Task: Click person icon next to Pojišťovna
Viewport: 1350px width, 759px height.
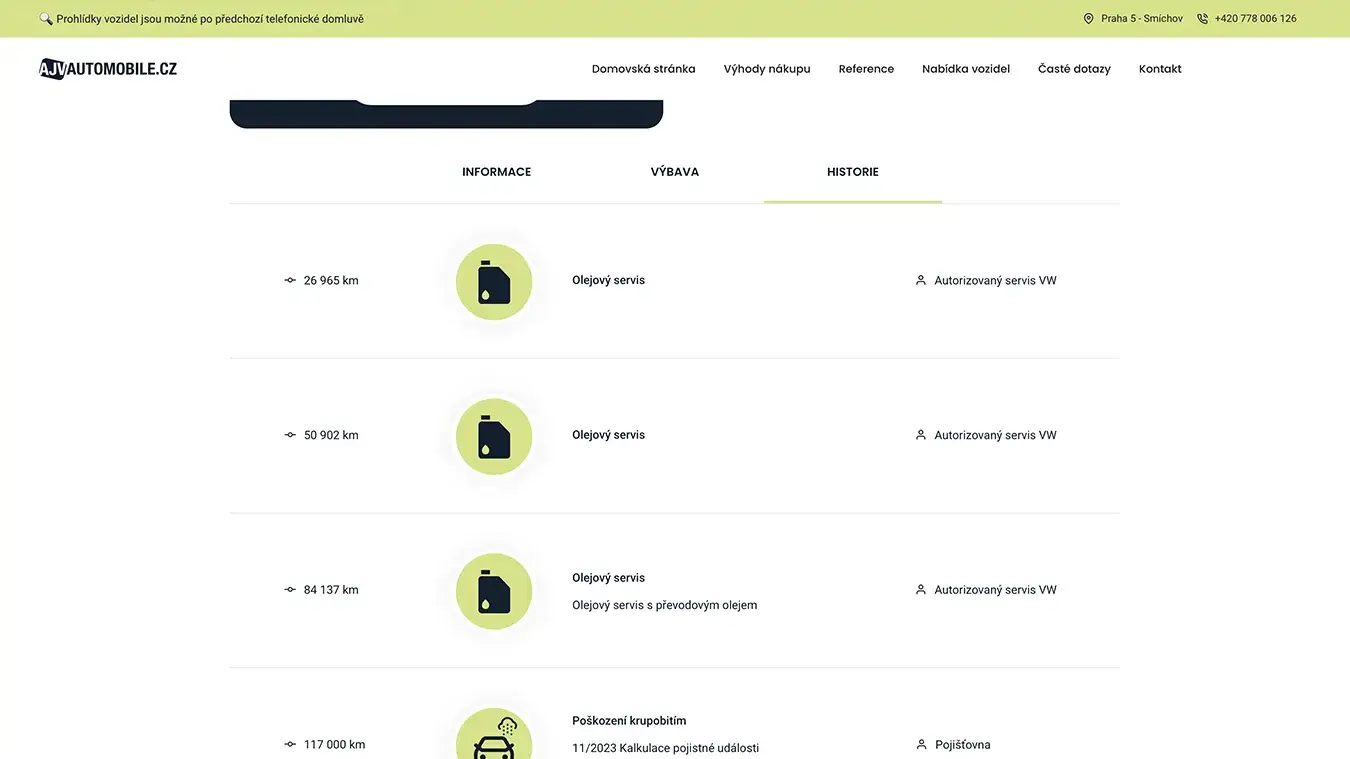Action: coord(921,744)
